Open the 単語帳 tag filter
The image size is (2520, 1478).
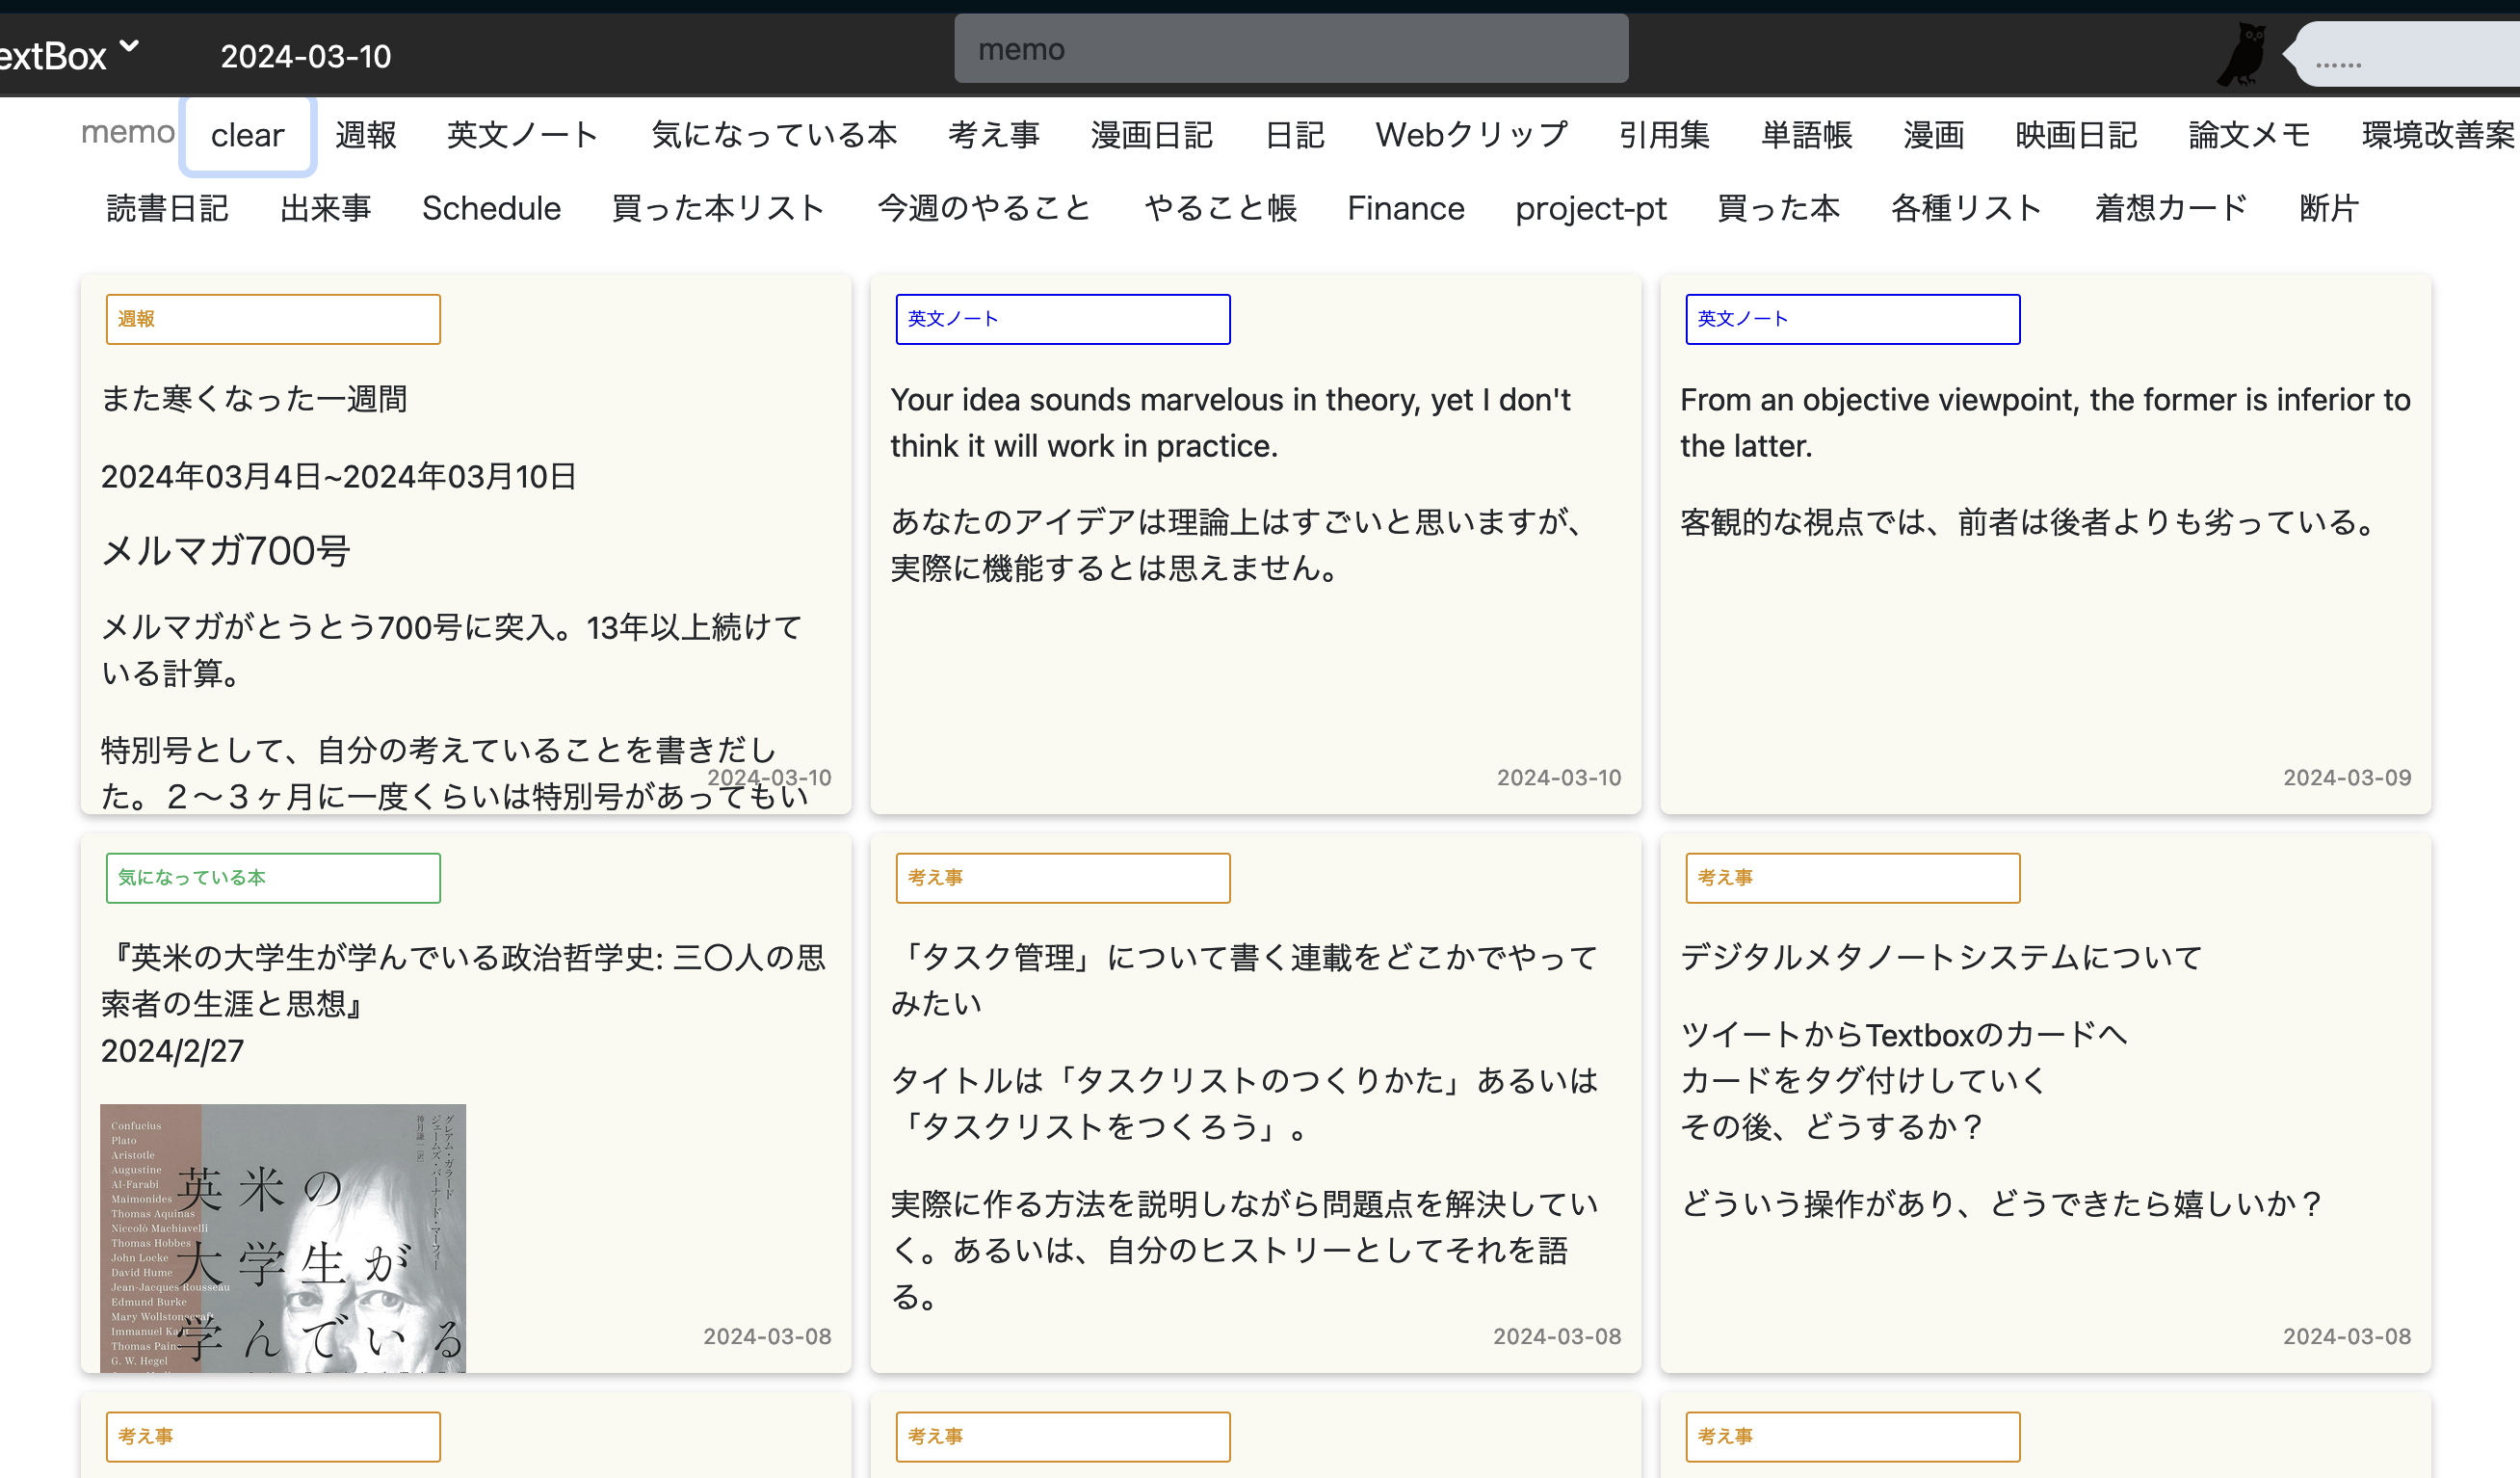(1806, 134)
